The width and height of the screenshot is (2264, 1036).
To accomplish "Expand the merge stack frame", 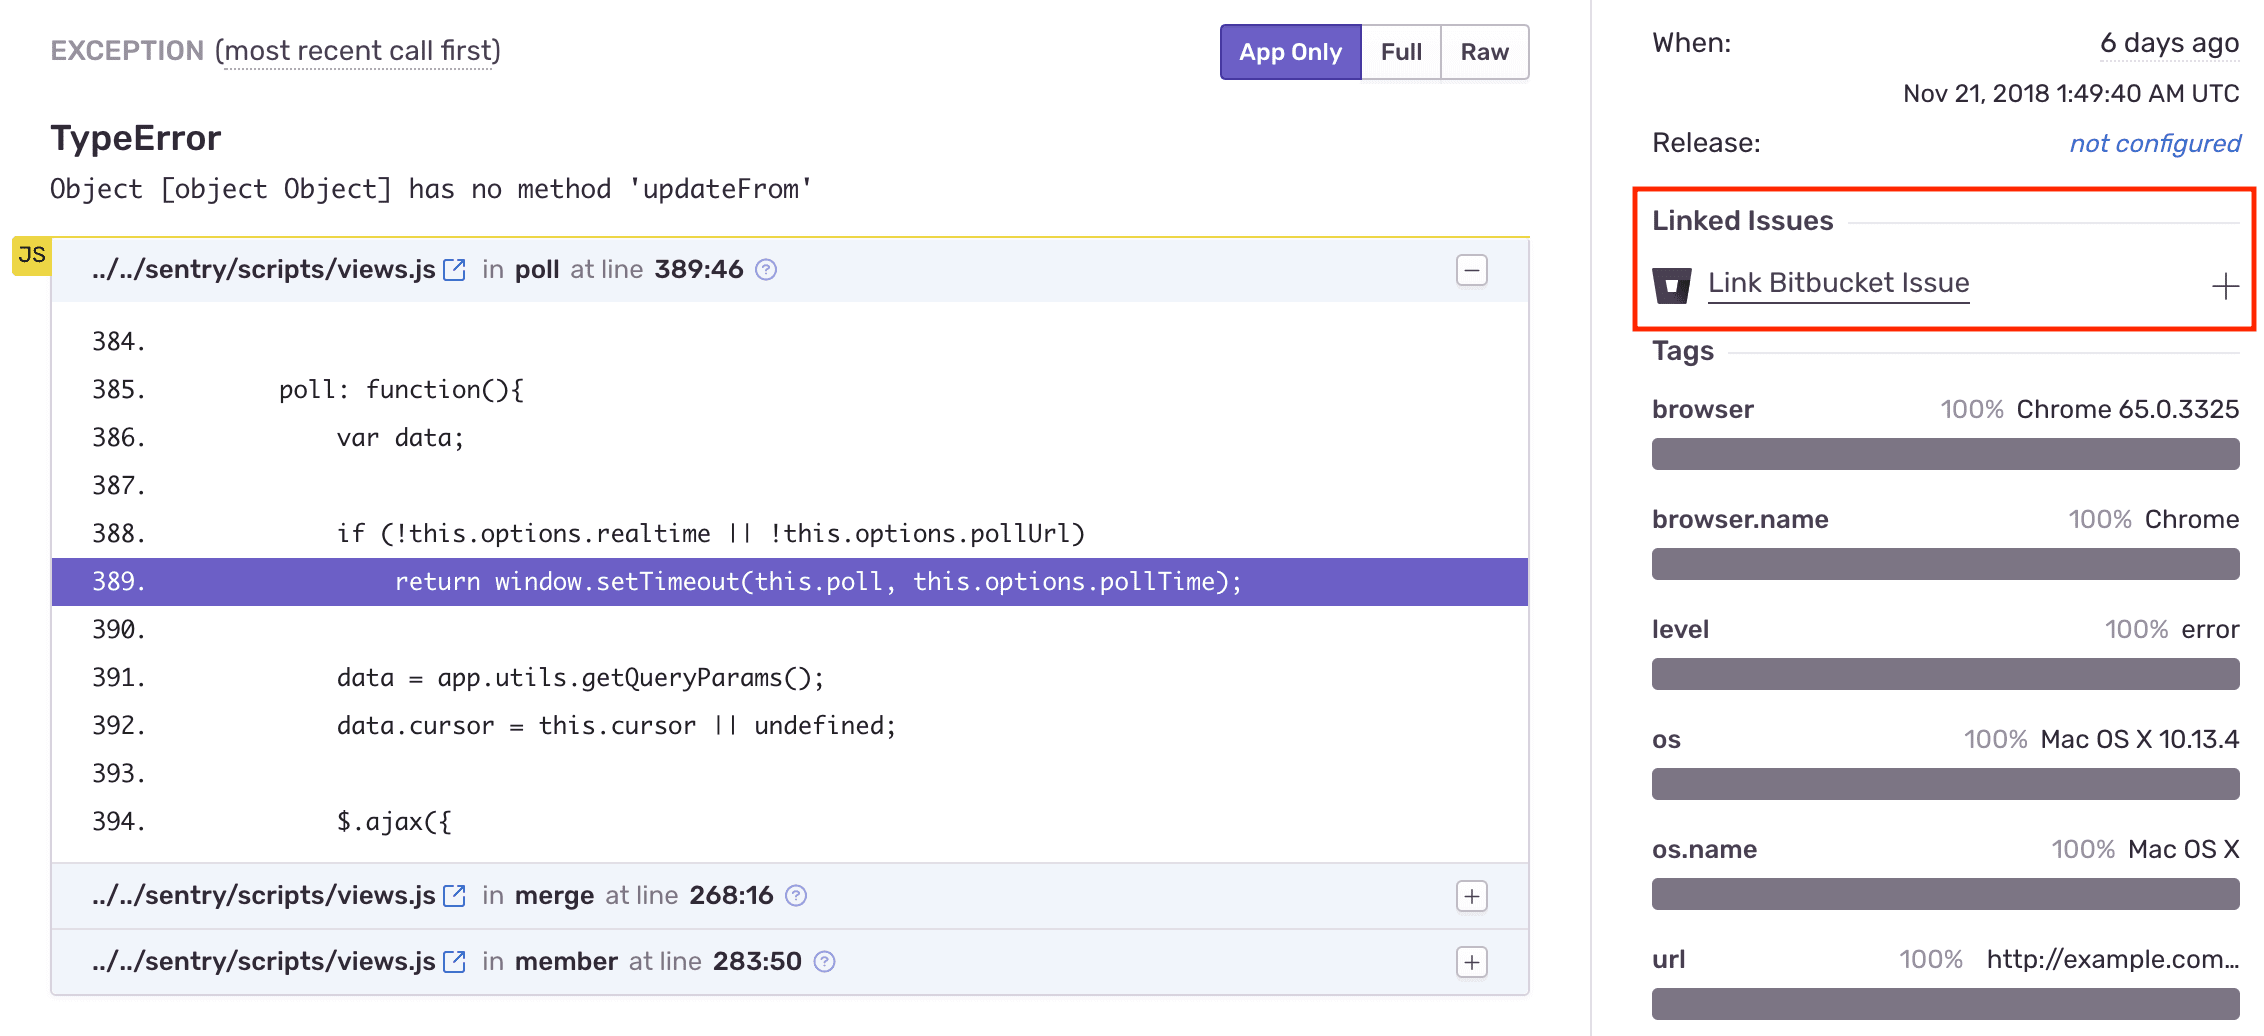I will pyautogui.click(x=1471, y=896).
